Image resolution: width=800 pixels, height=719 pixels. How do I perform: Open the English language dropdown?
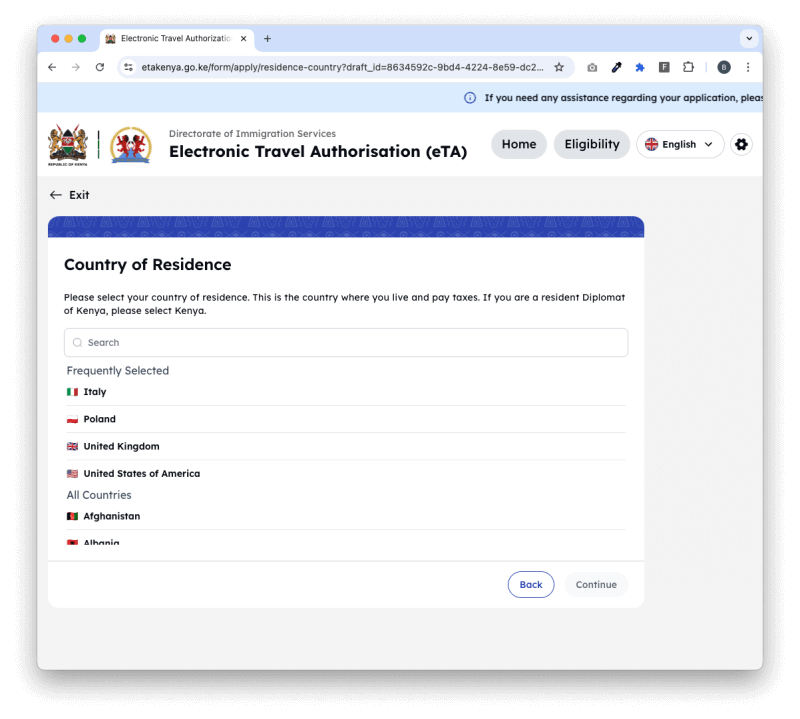tap(680, 144)
